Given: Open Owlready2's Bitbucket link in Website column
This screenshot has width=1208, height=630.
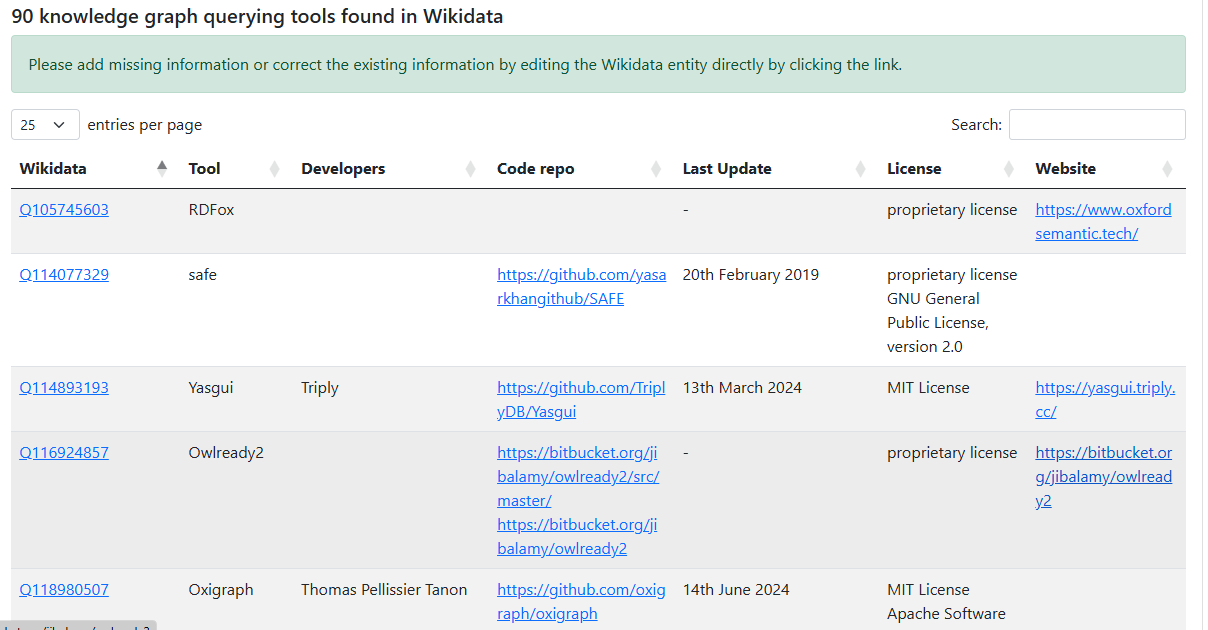Looking at the screenshot, I should click(1103, 477).
